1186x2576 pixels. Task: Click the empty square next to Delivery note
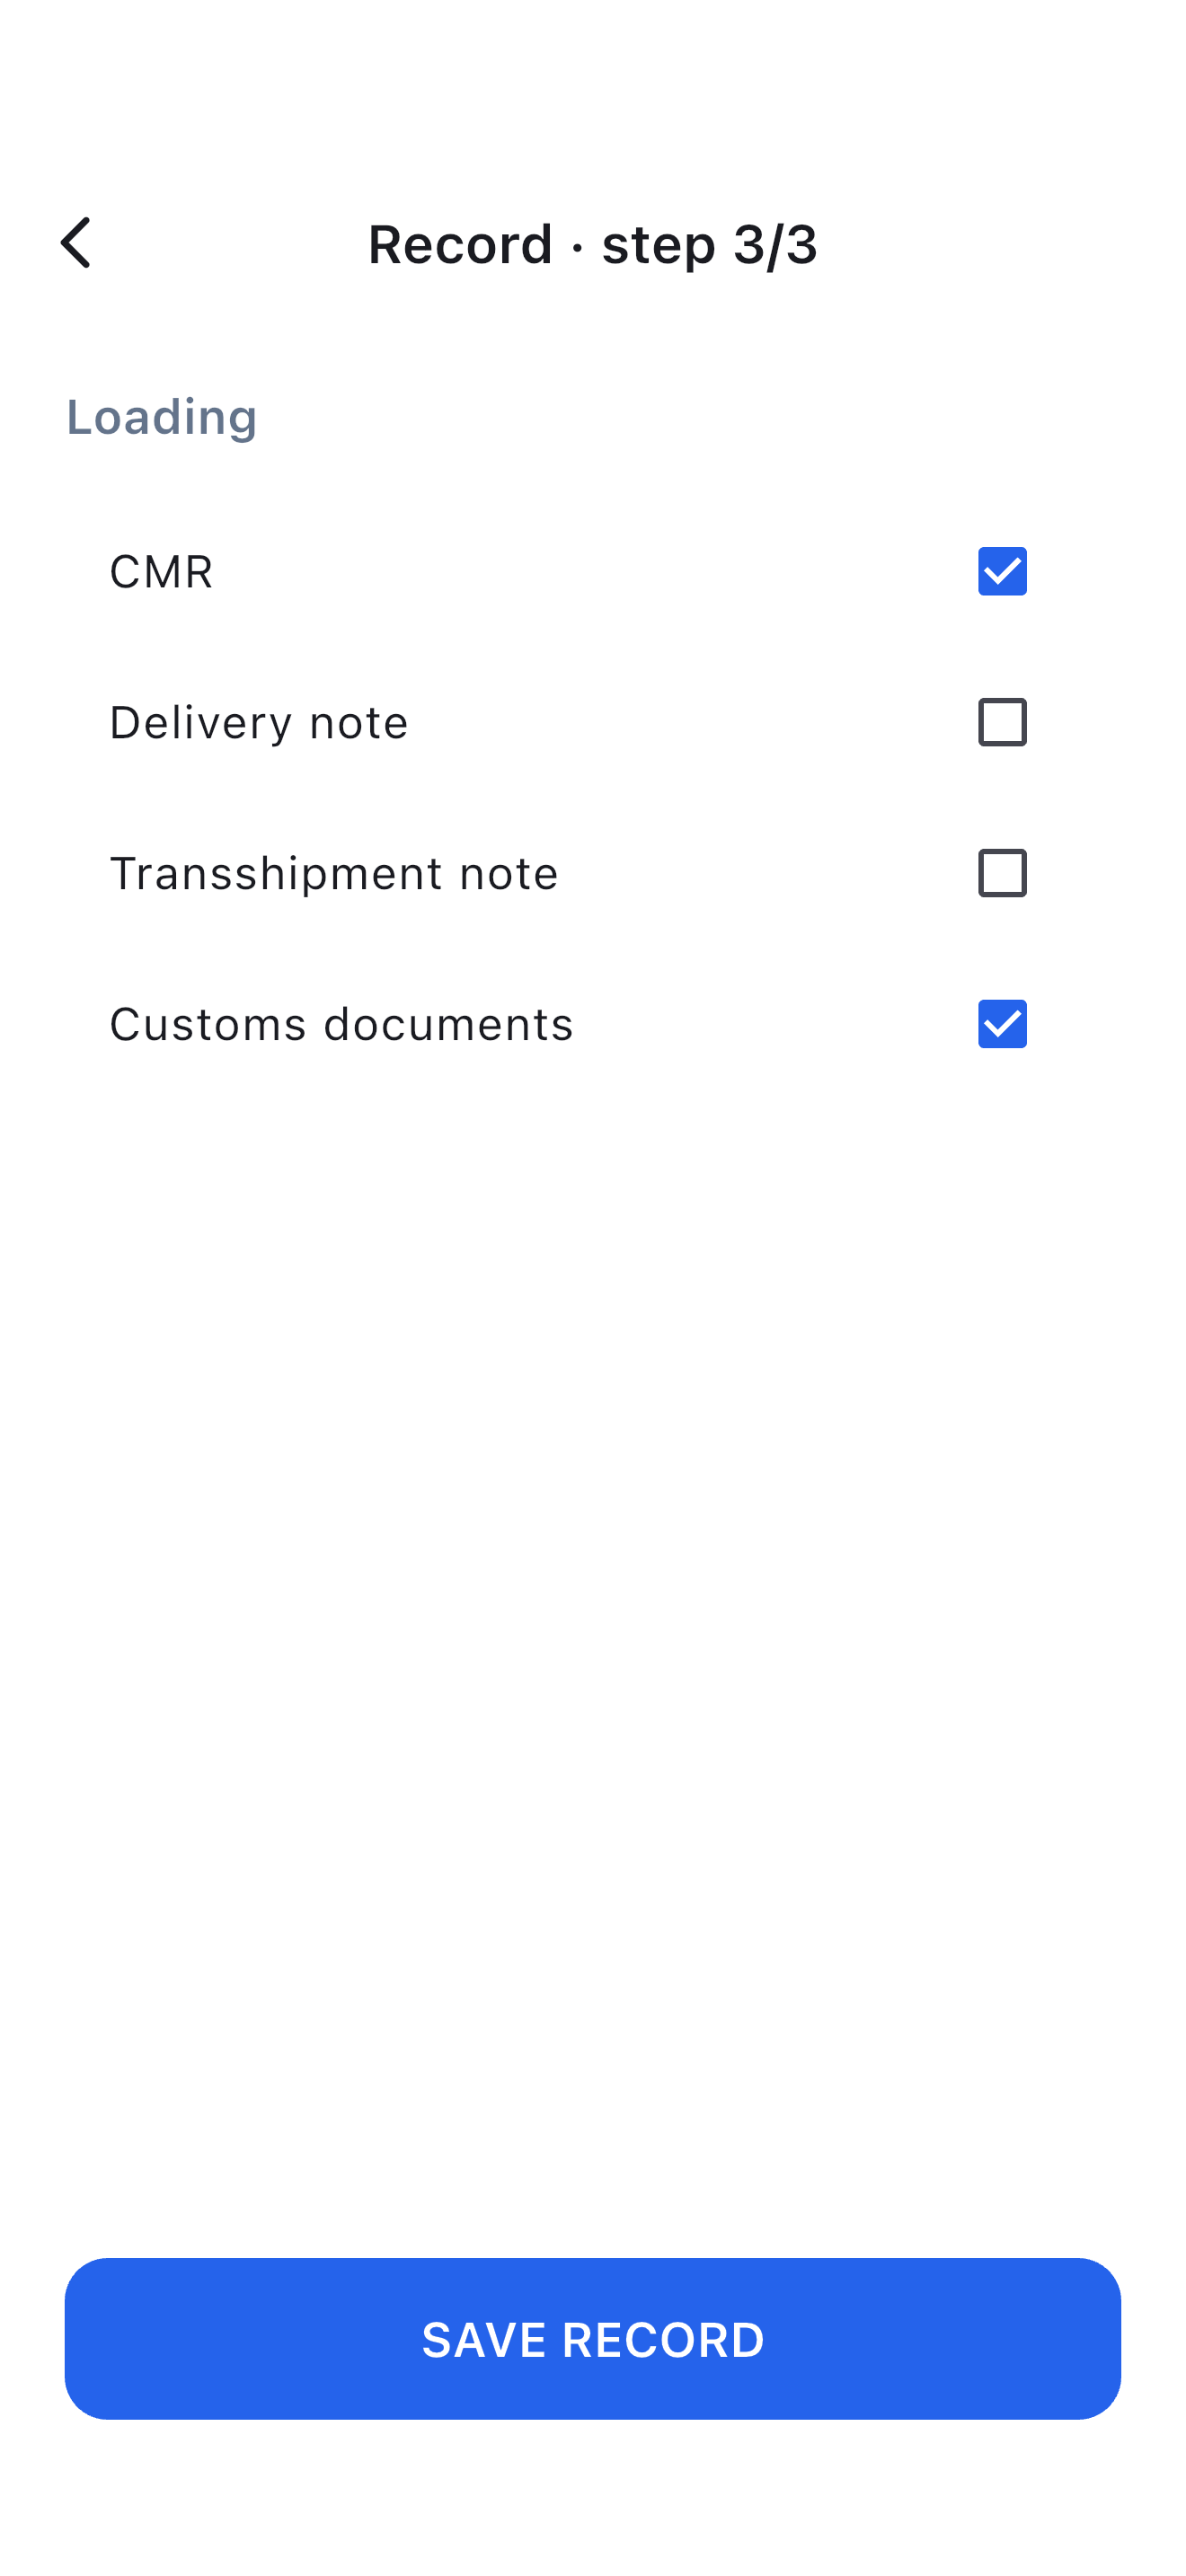1002,722
